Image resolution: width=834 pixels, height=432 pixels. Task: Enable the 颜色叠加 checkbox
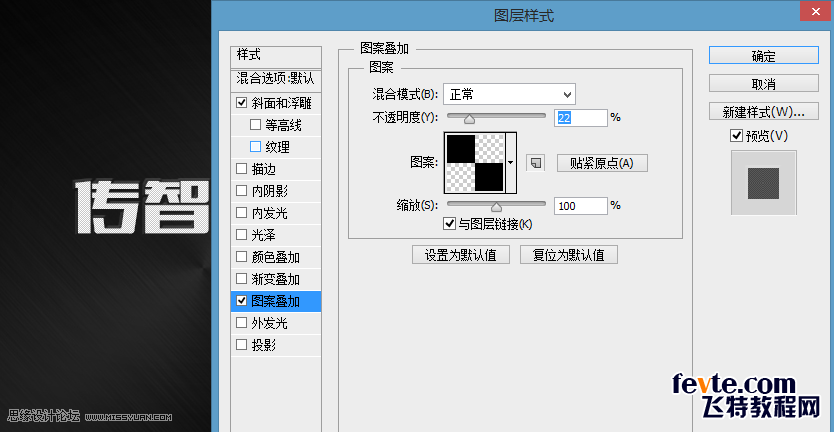[x=241, y=257]
